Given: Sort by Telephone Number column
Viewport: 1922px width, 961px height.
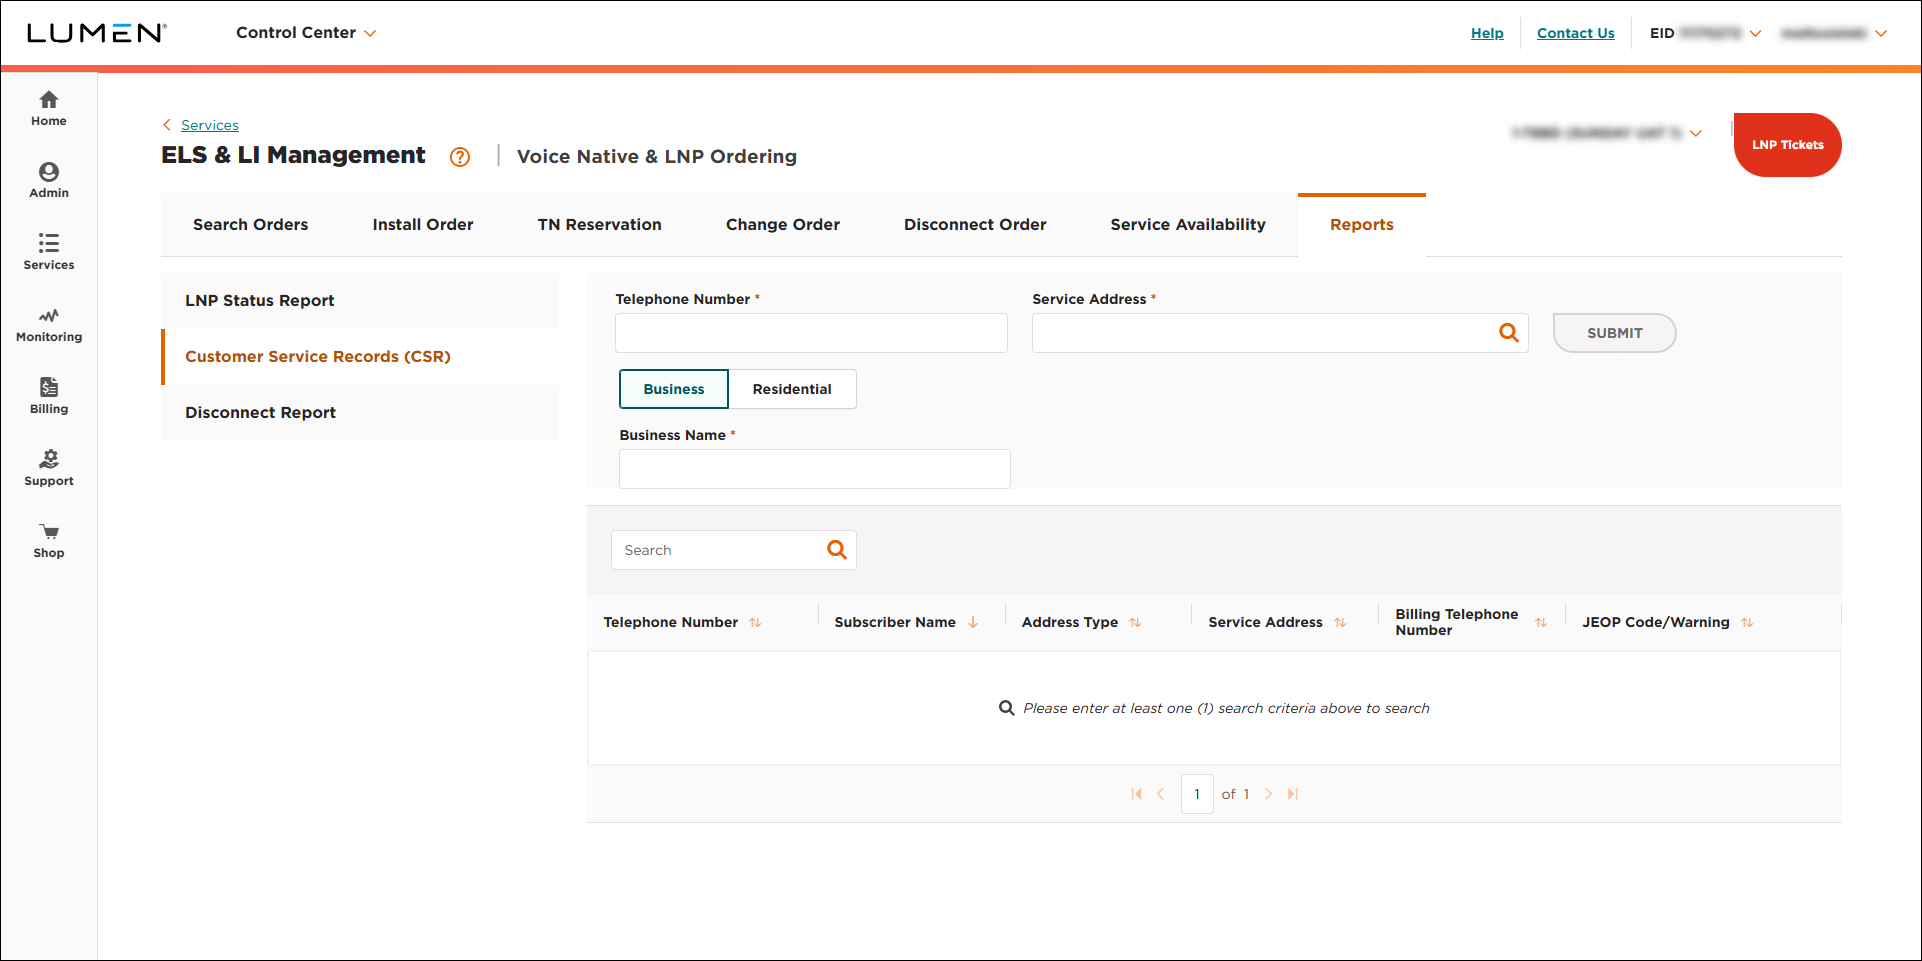Looking at the screenshot, I should [755, 622].
